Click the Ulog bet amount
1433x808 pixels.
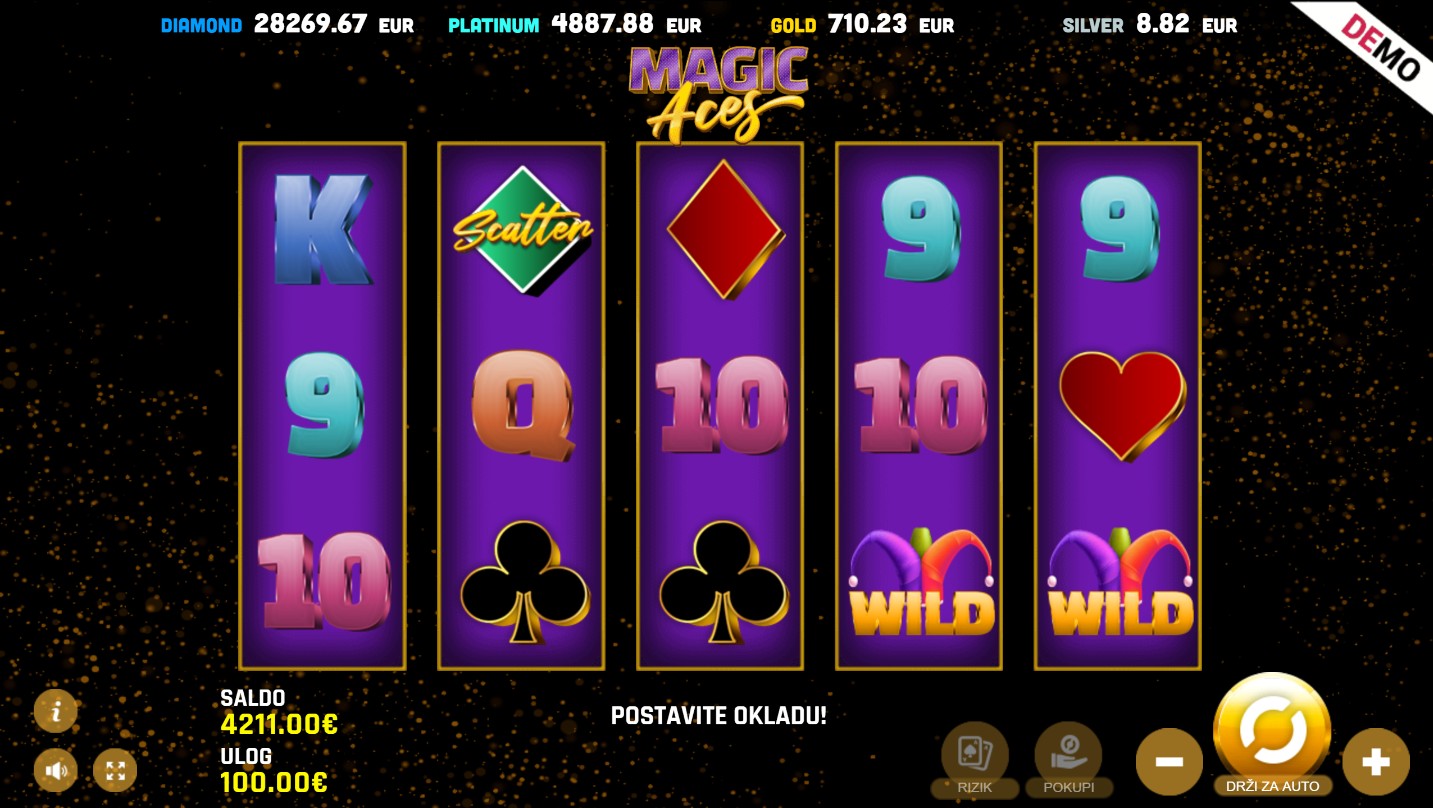tap(274, 782)
